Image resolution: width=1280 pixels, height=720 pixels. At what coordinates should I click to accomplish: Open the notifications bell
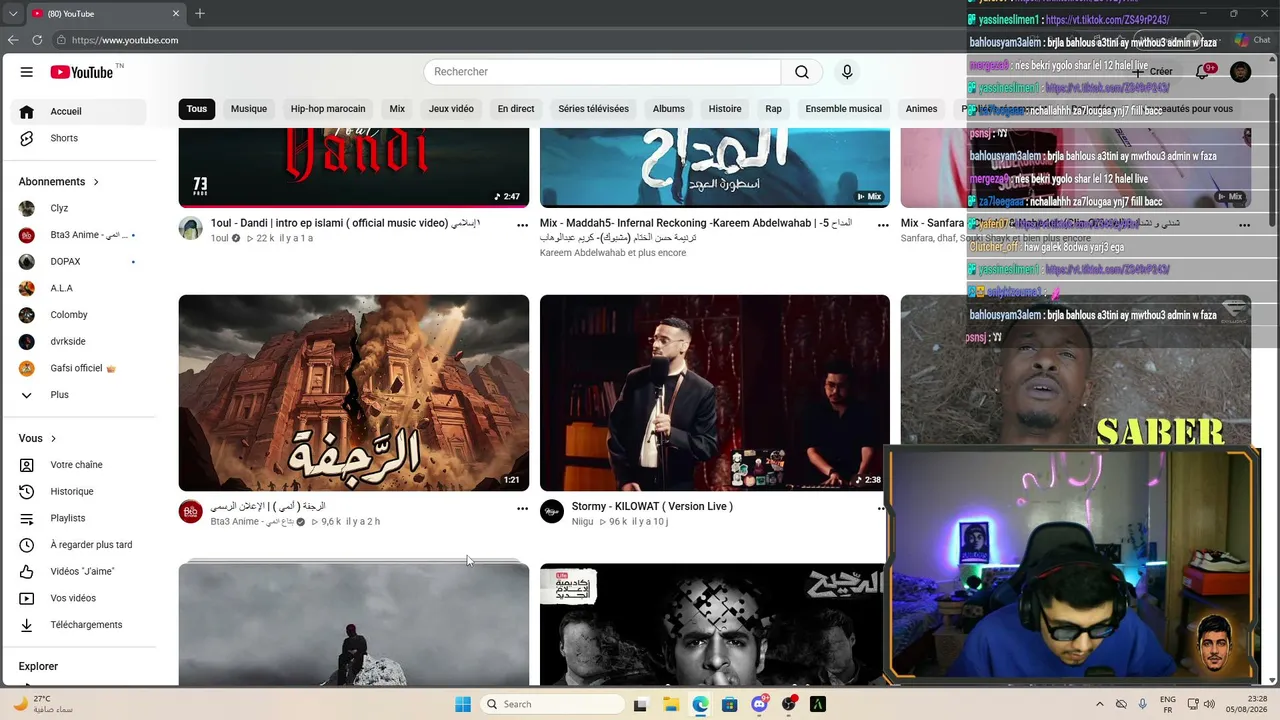(x=1203, y=72)
